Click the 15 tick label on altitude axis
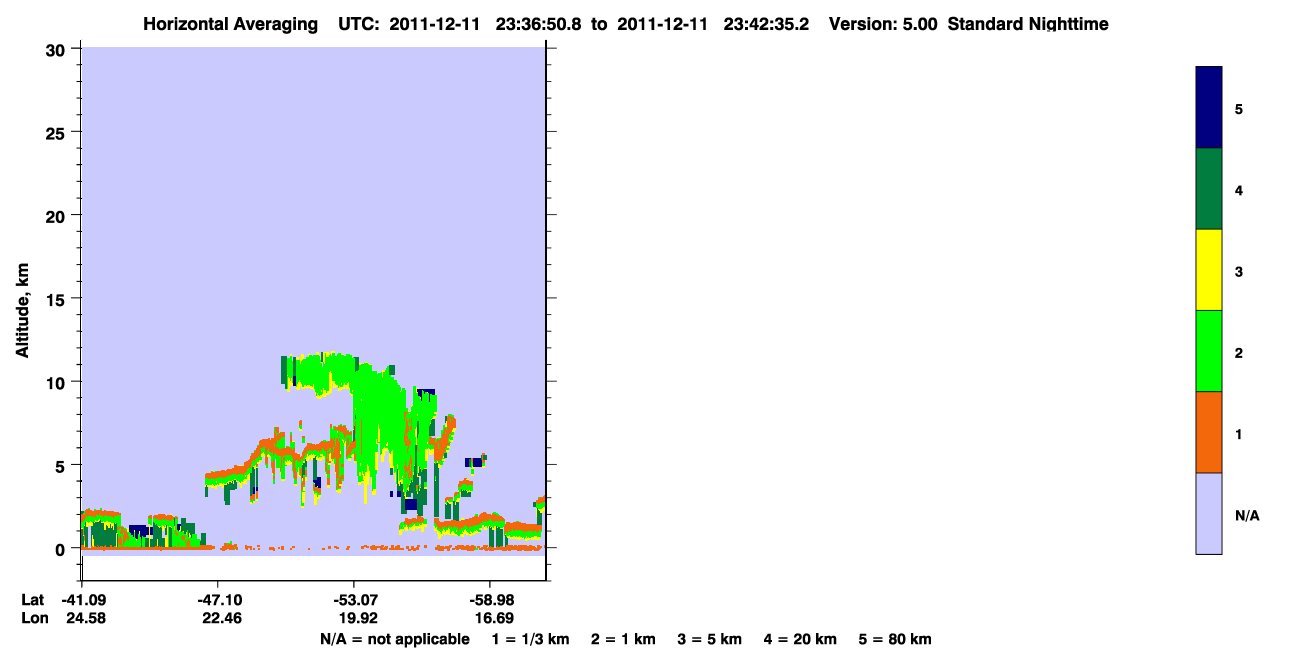 (x=57, y=299)
